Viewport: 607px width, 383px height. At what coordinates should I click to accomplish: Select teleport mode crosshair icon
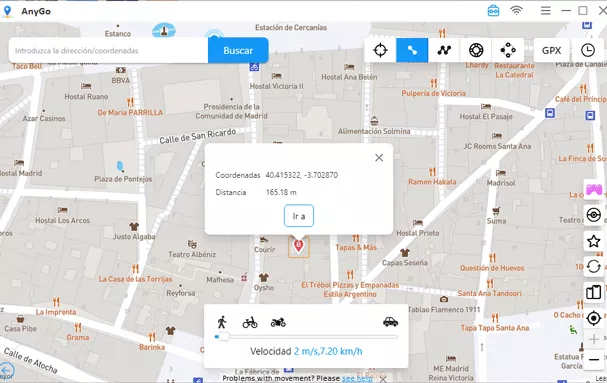[x=380, y=50]
